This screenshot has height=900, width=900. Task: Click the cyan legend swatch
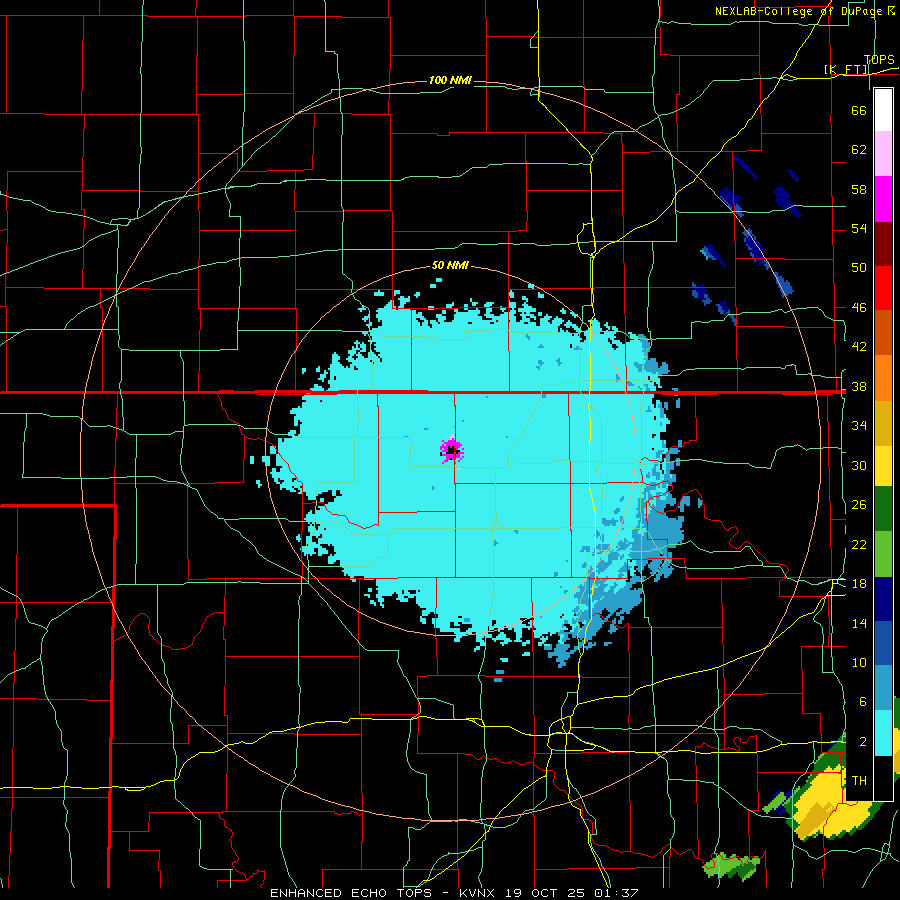[x=883, y=733]
